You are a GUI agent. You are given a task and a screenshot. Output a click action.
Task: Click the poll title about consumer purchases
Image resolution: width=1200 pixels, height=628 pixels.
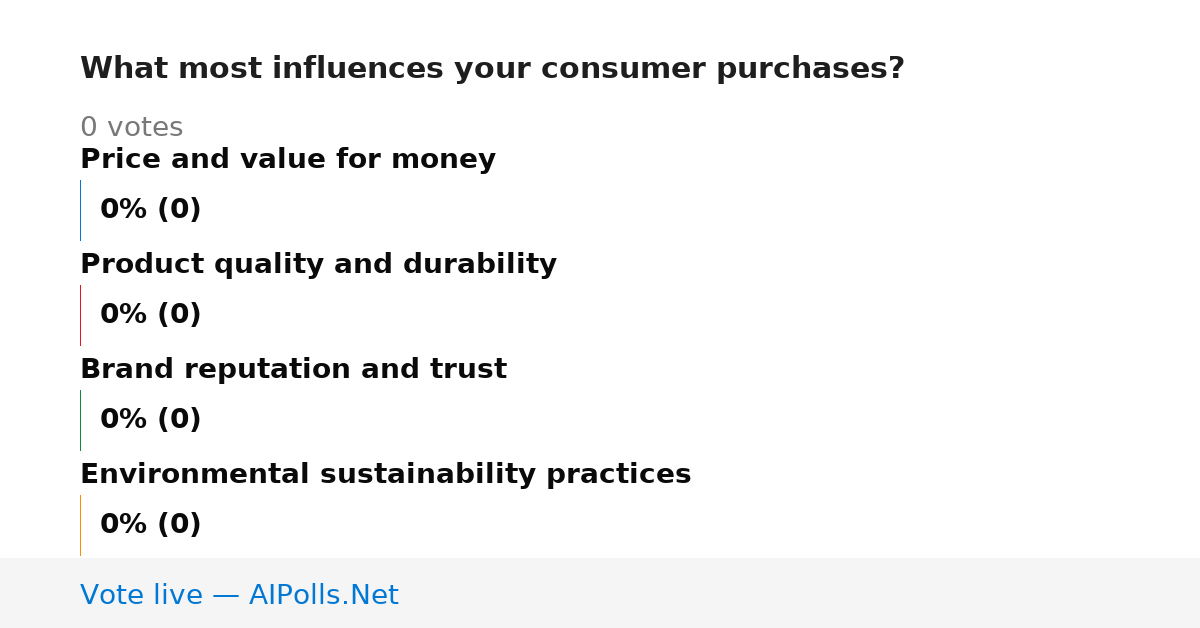pos(492,69)
